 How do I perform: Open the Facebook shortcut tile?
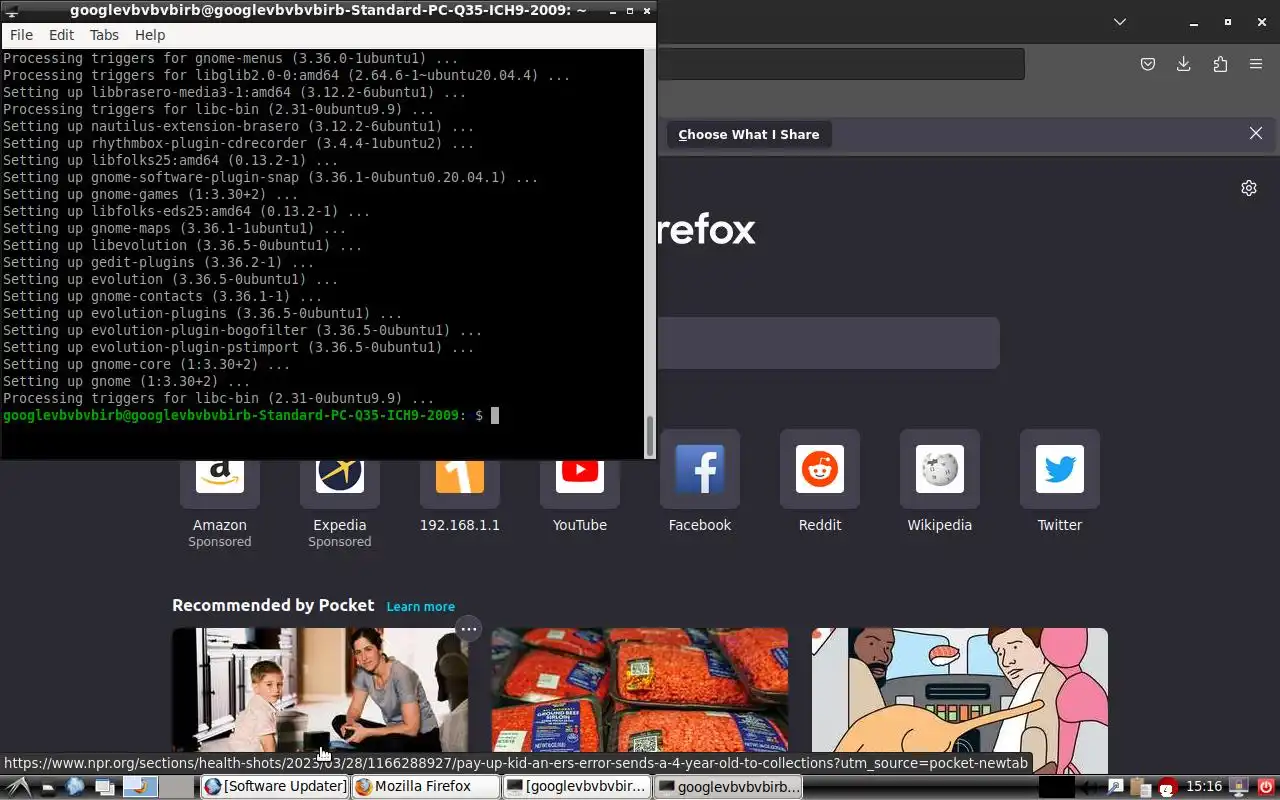pyautogui.click(x=700, y=470)
